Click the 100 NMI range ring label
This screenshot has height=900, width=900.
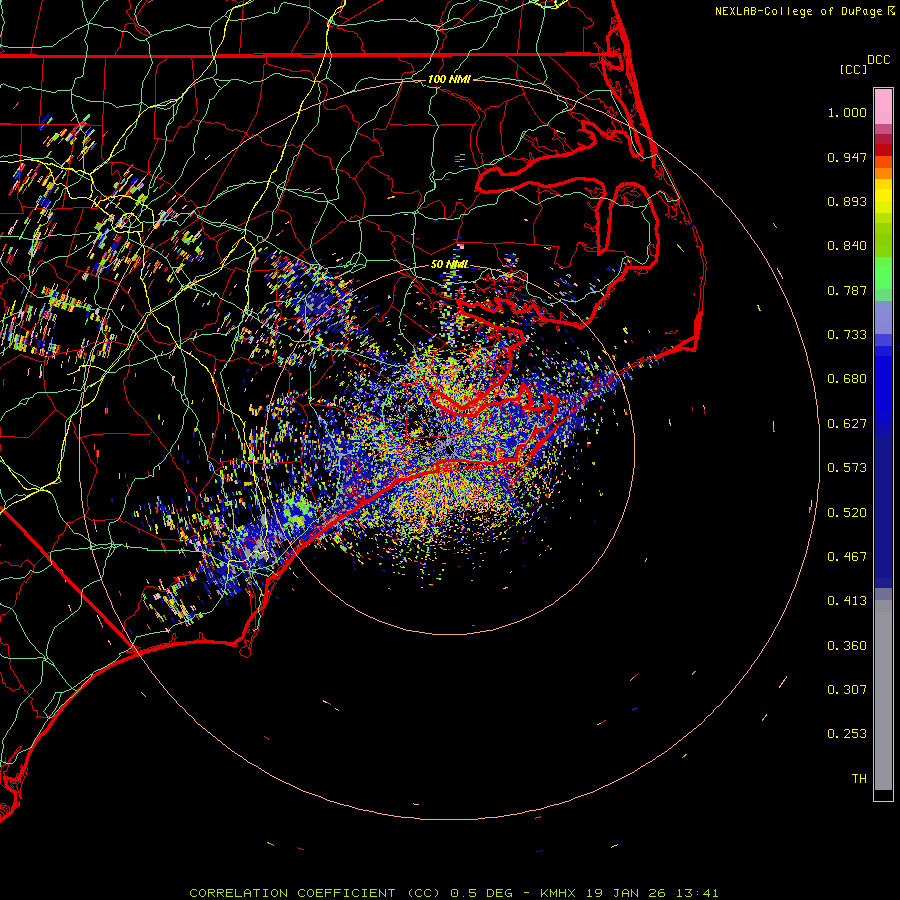(x=449, y=79)
